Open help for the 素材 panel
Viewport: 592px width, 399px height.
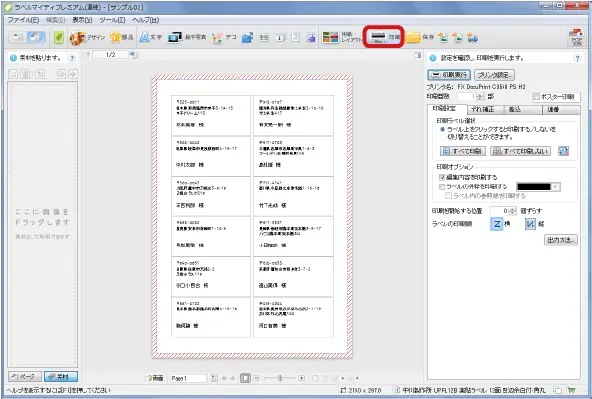71,58
